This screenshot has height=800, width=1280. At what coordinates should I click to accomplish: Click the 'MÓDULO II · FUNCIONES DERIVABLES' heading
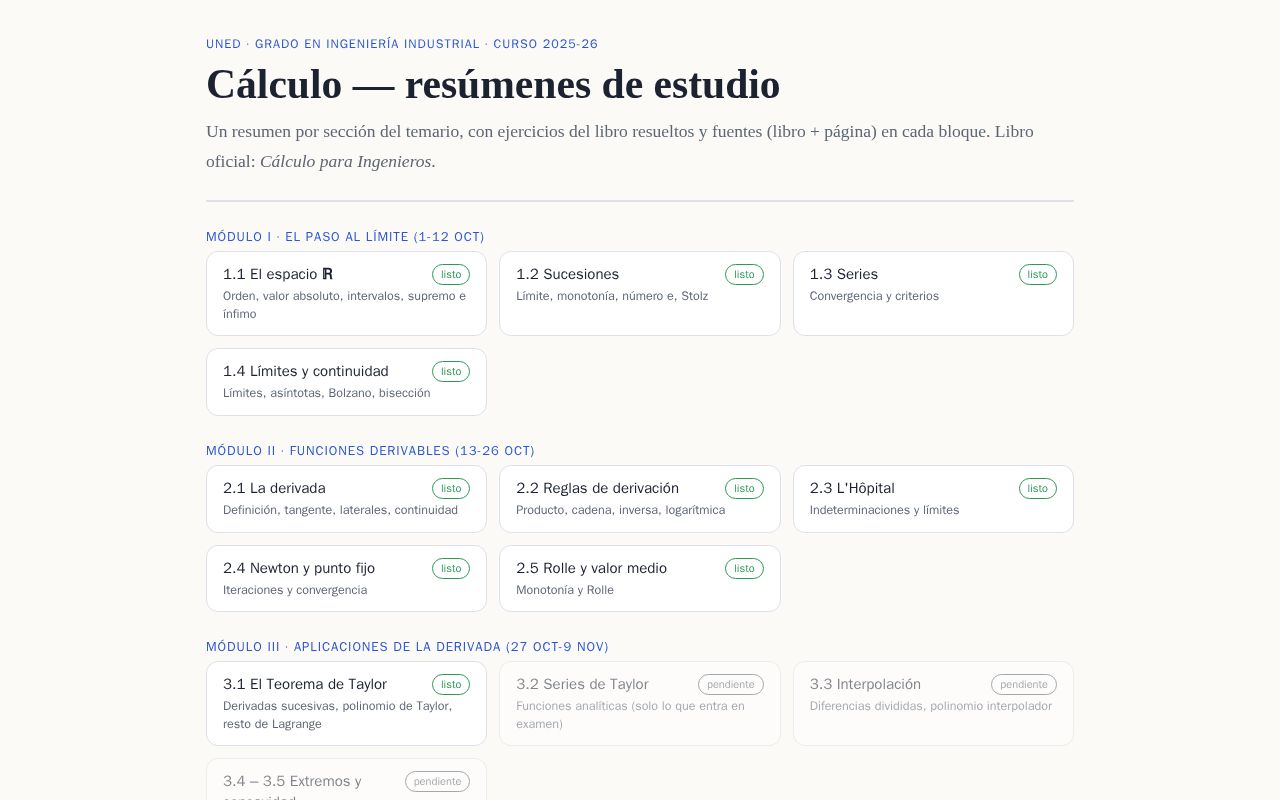(x=370, y=451)
